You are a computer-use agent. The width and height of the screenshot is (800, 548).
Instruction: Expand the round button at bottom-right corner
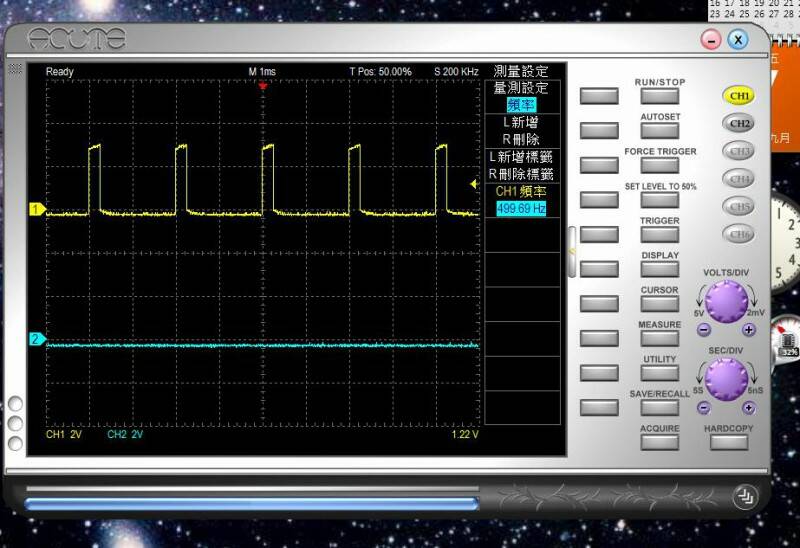pyautogui.click(x=743, y=495)
